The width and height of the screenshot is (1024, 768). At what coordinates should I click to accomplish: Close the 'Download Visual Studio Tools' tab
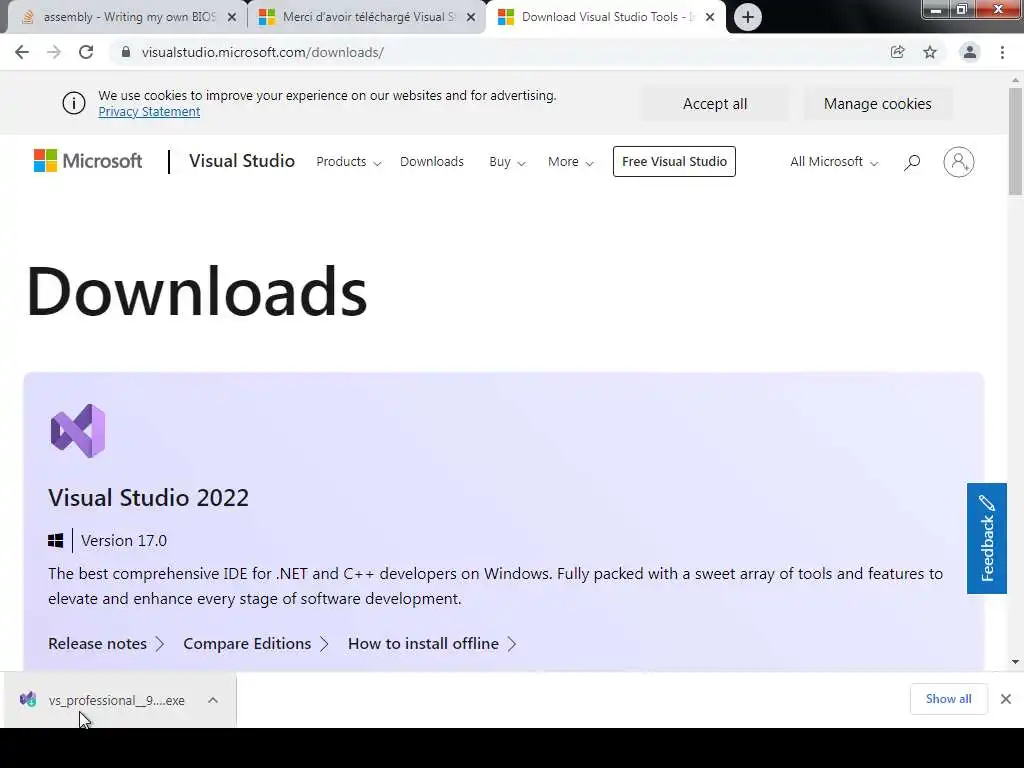click(x=710, y=18)
